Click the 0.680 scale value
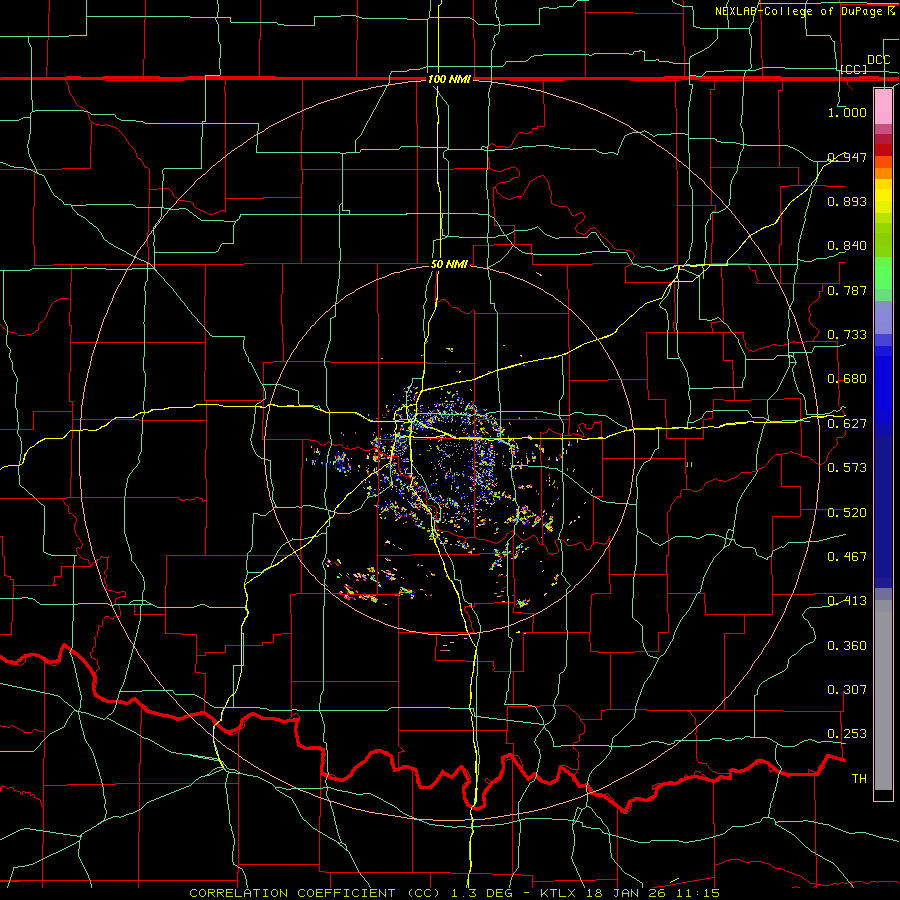Image resolution: width=900 pixels, height=900 pixels. pyautogui.click(x=847, y=379)
